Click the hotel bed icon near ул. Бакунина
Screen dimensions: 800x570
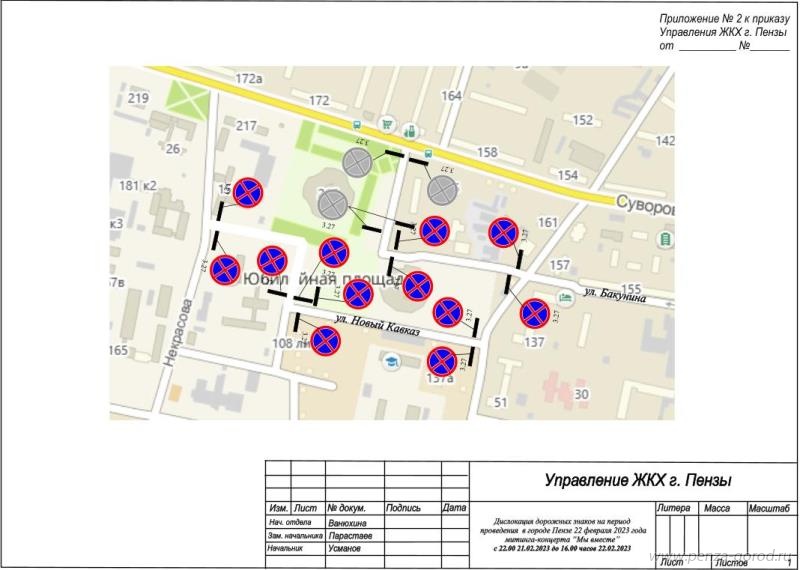pyautogui.click(x=565, y=296)
